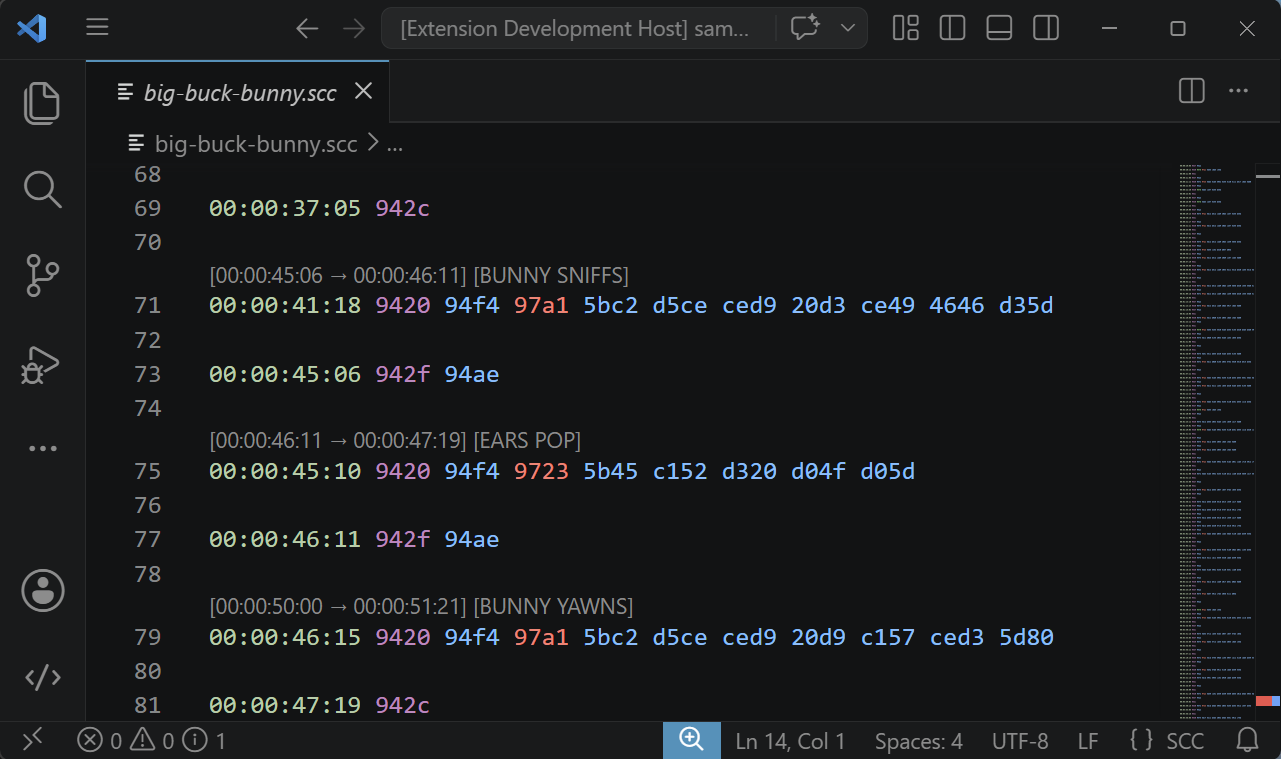Click the zoom magnifier status item
The image size is (1281, 759).
pyautogui.click(x=691, y=740)
